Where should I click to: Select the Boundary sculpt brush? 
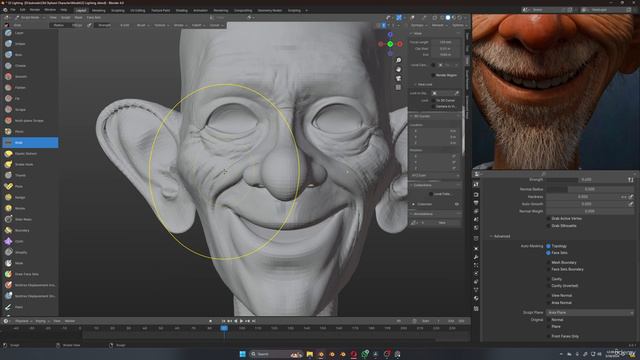tap(30, 231)
